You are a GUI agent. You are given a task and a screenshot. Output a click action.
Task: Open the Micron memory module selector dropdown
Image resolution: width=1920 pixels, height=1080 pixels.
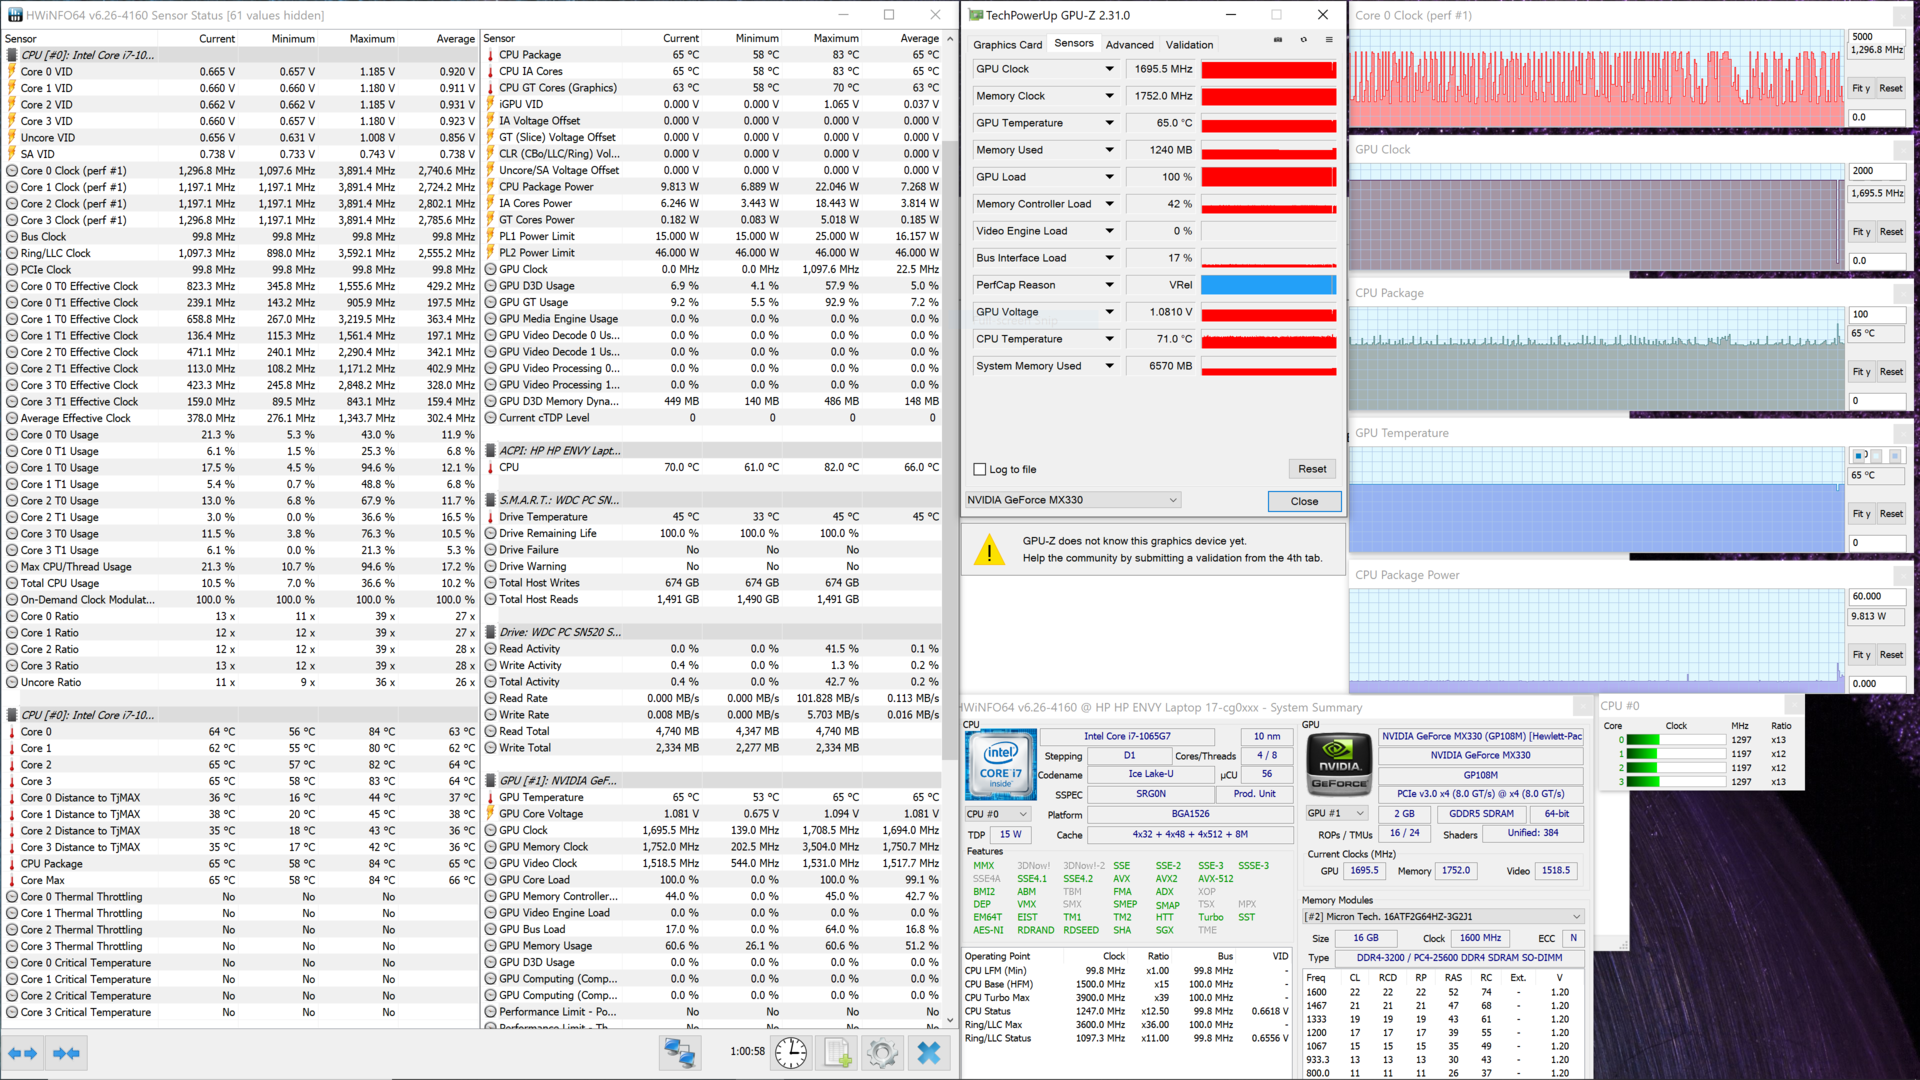1443,917
